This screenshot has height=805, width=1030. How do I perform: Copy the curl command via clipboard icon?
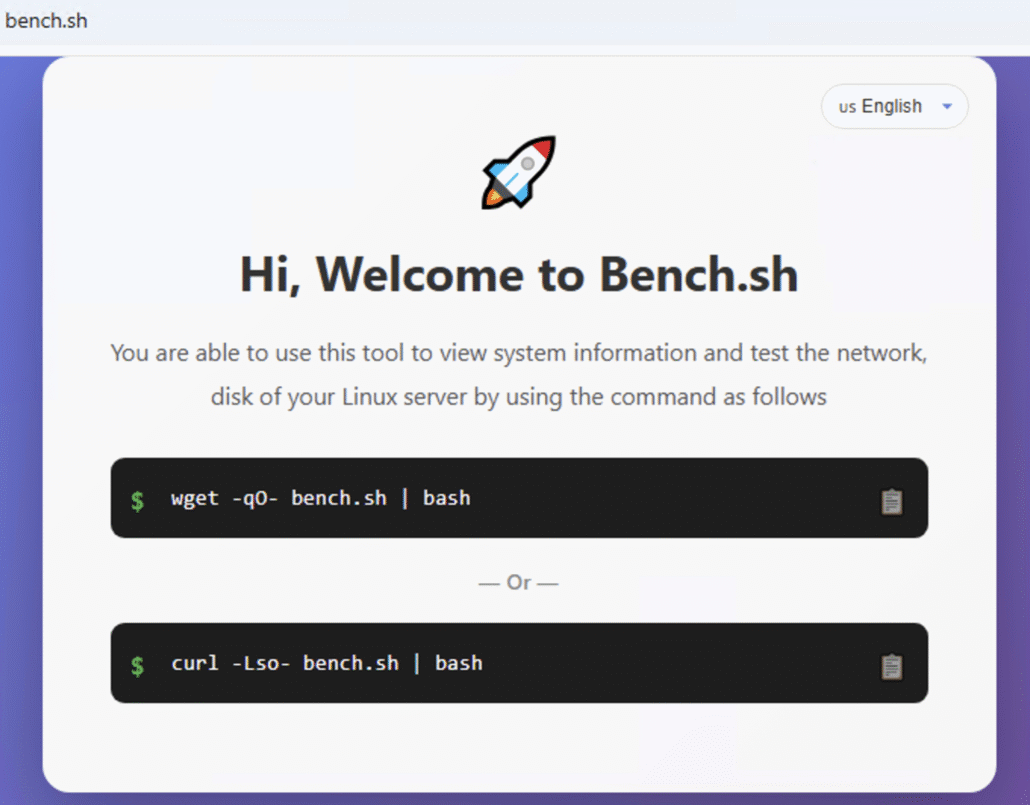tap(891, 666)
